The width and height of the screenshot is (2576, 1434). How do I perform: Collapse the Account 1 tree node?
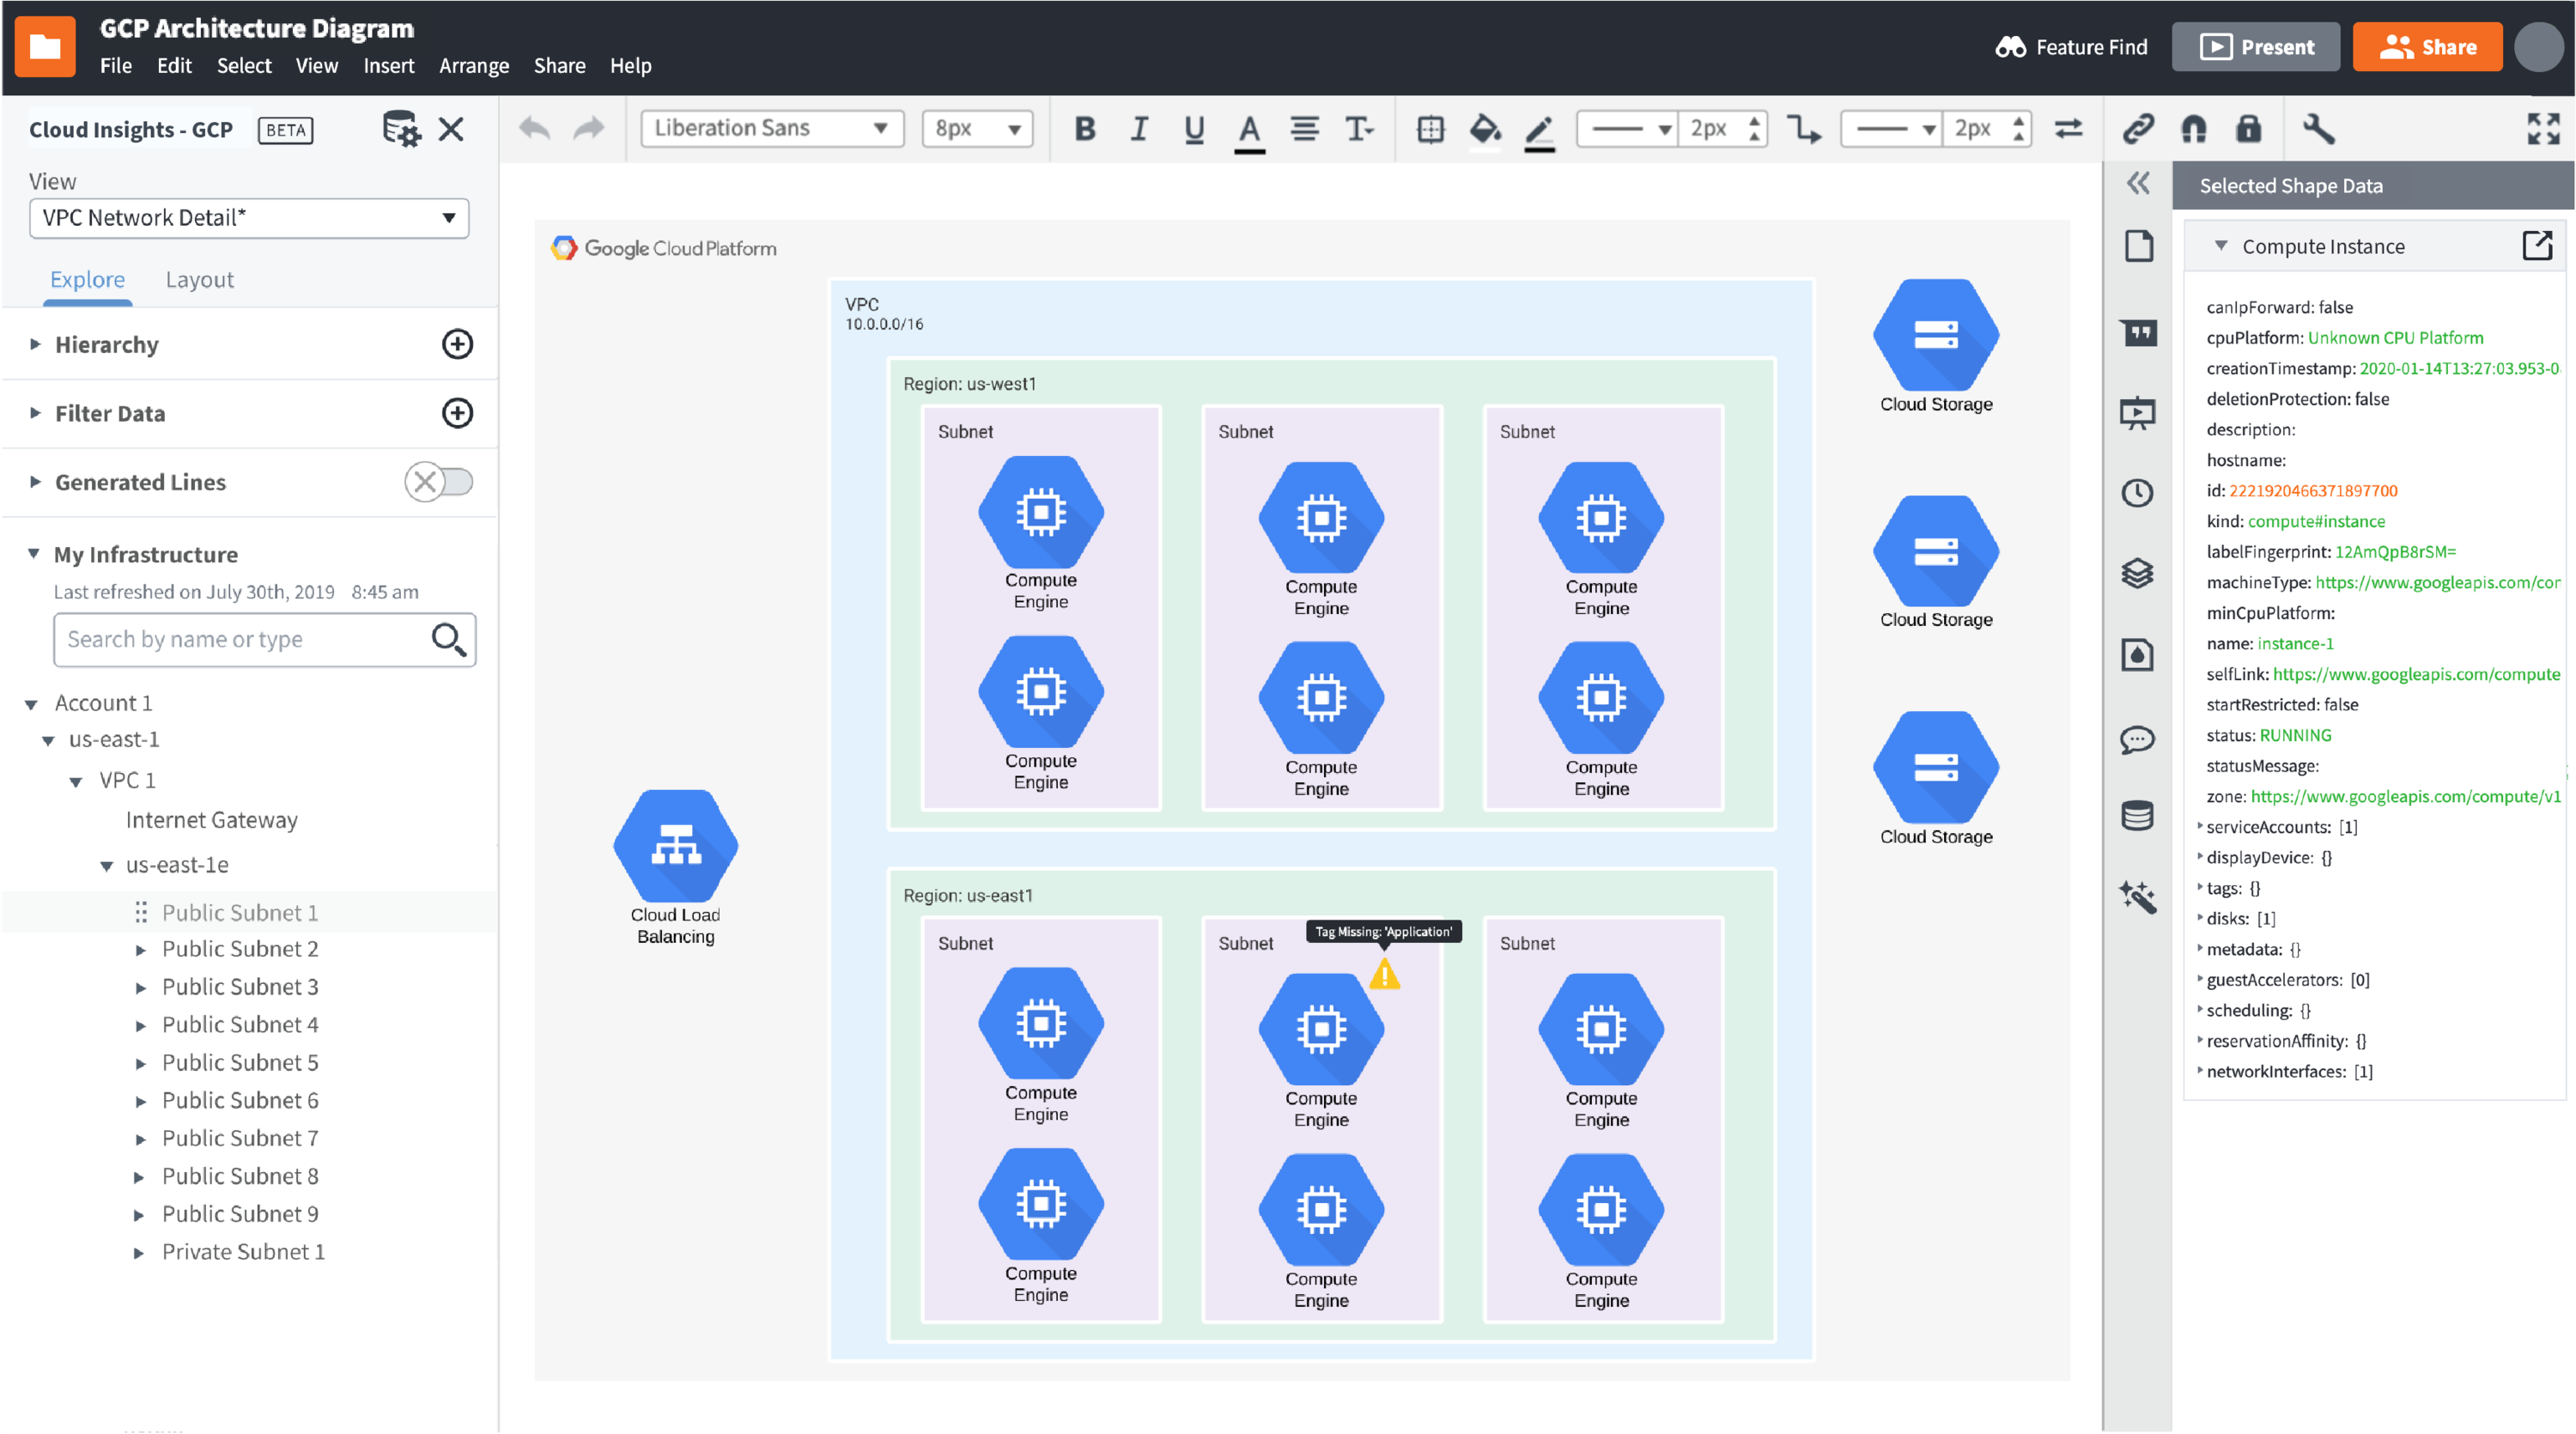click(x=31, y=704)
